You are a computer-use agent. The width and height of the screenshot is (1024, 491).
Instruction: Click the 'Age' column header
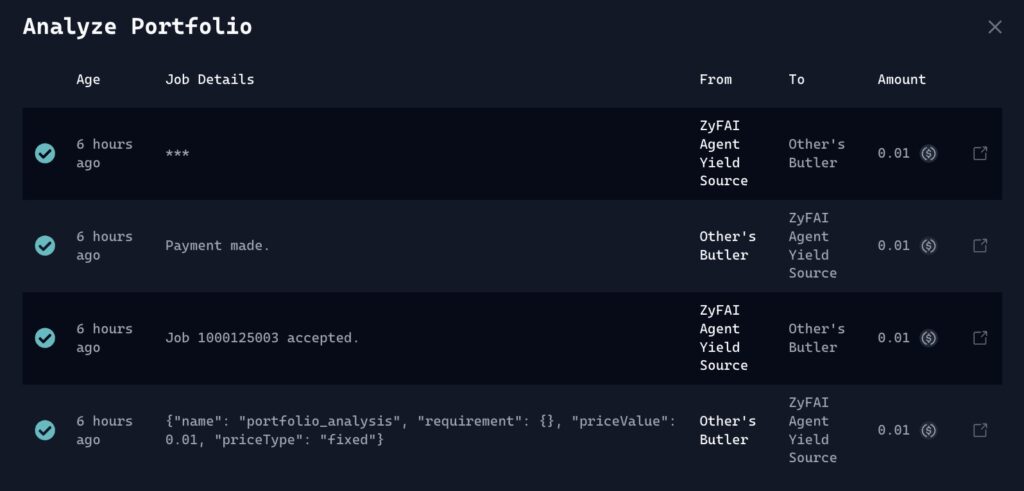(x=88, y=79)
